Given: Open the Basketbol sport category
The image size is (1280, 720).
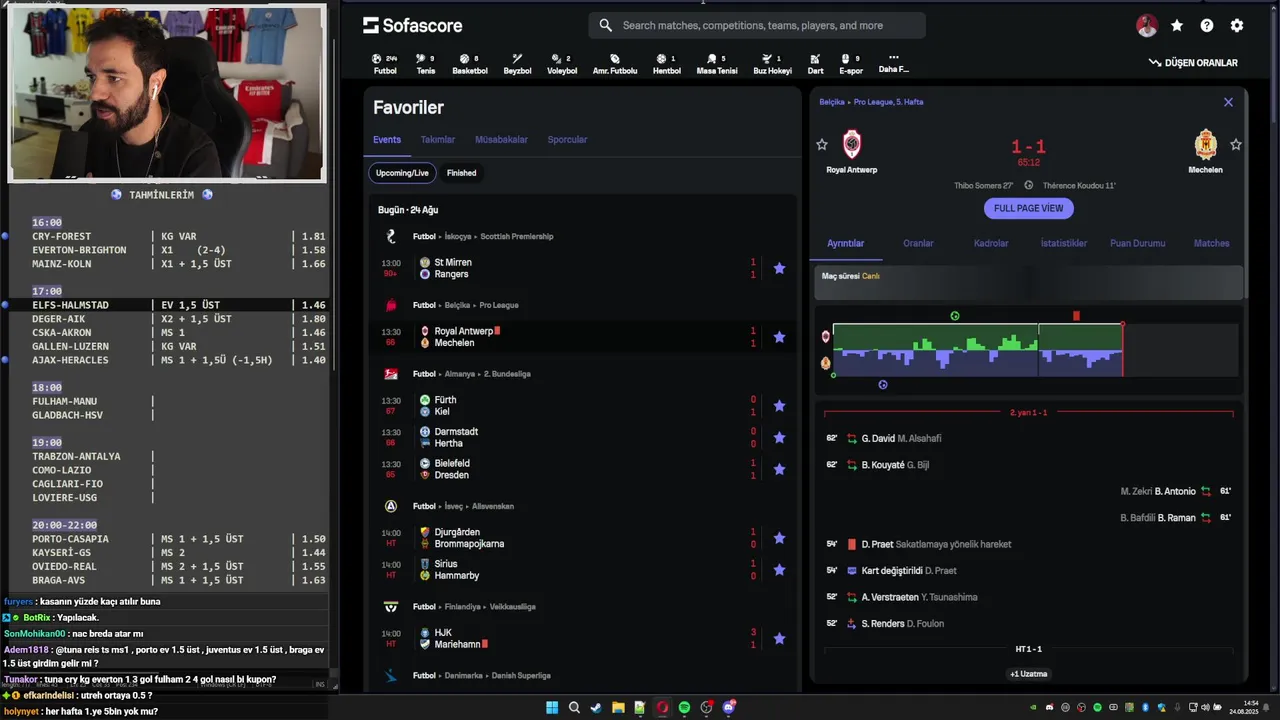Looking at the screenshot, I should click(470, 64).
